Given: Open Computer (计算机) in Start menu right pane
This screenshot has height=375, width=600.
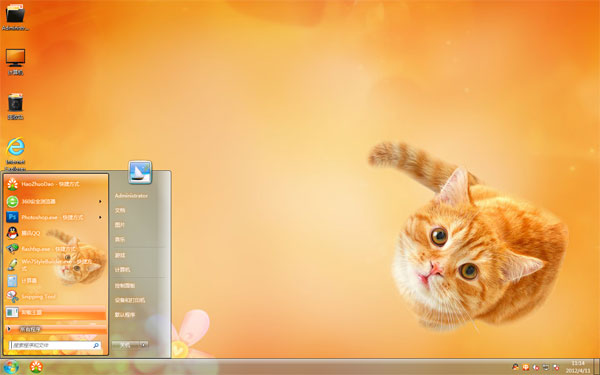Looking at the screenshot, I should tap(122, 270).
